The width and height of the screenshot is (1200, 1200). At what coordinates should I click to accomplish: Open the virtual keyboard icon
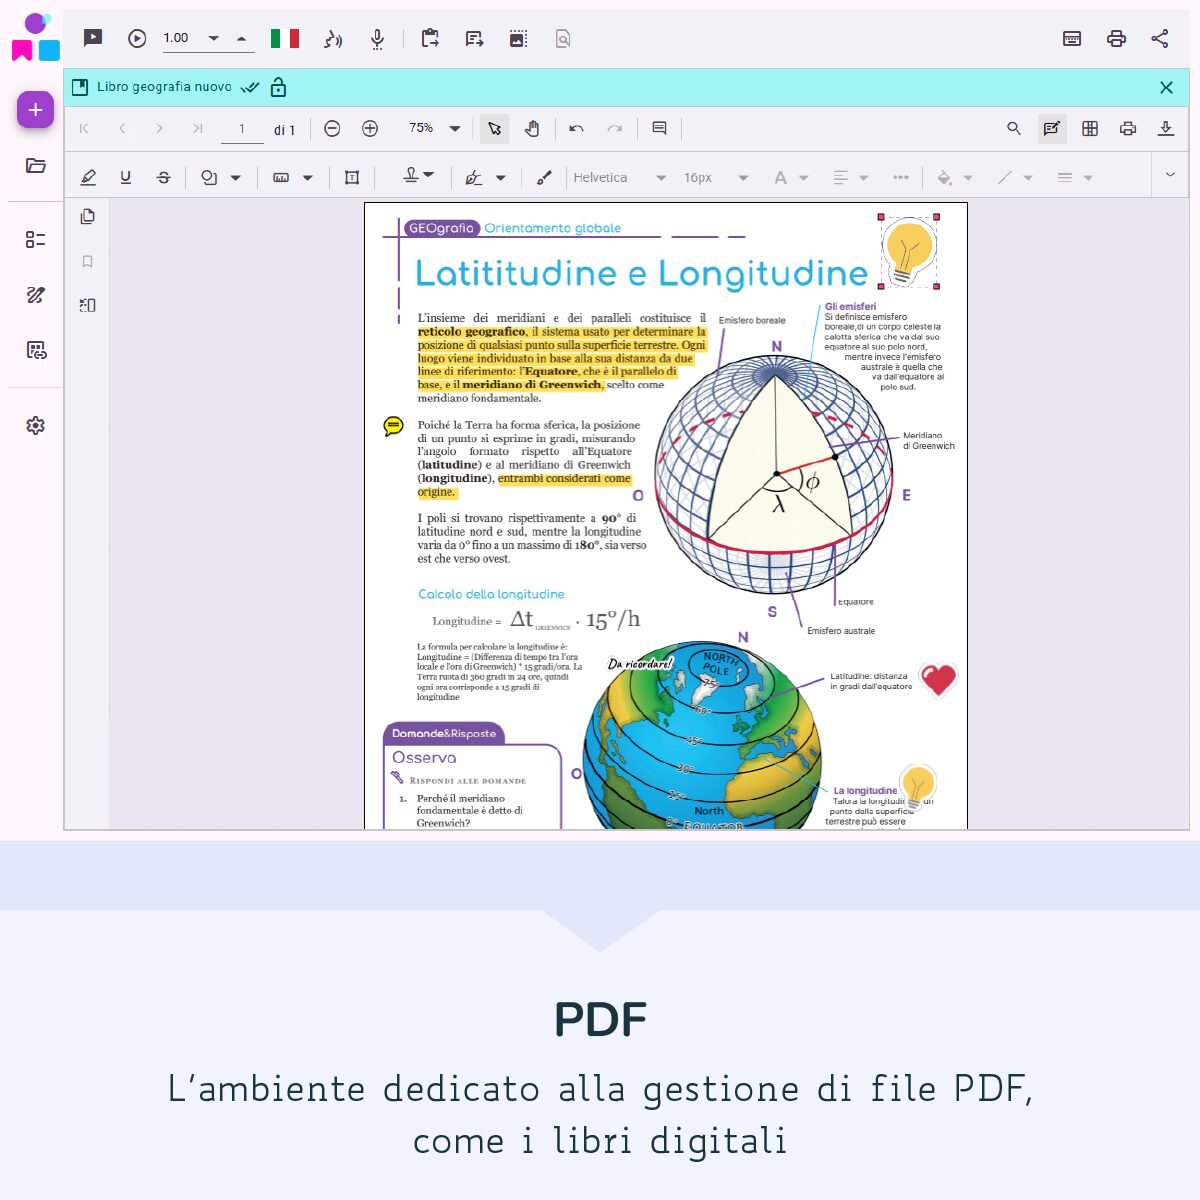point(1072,39)
